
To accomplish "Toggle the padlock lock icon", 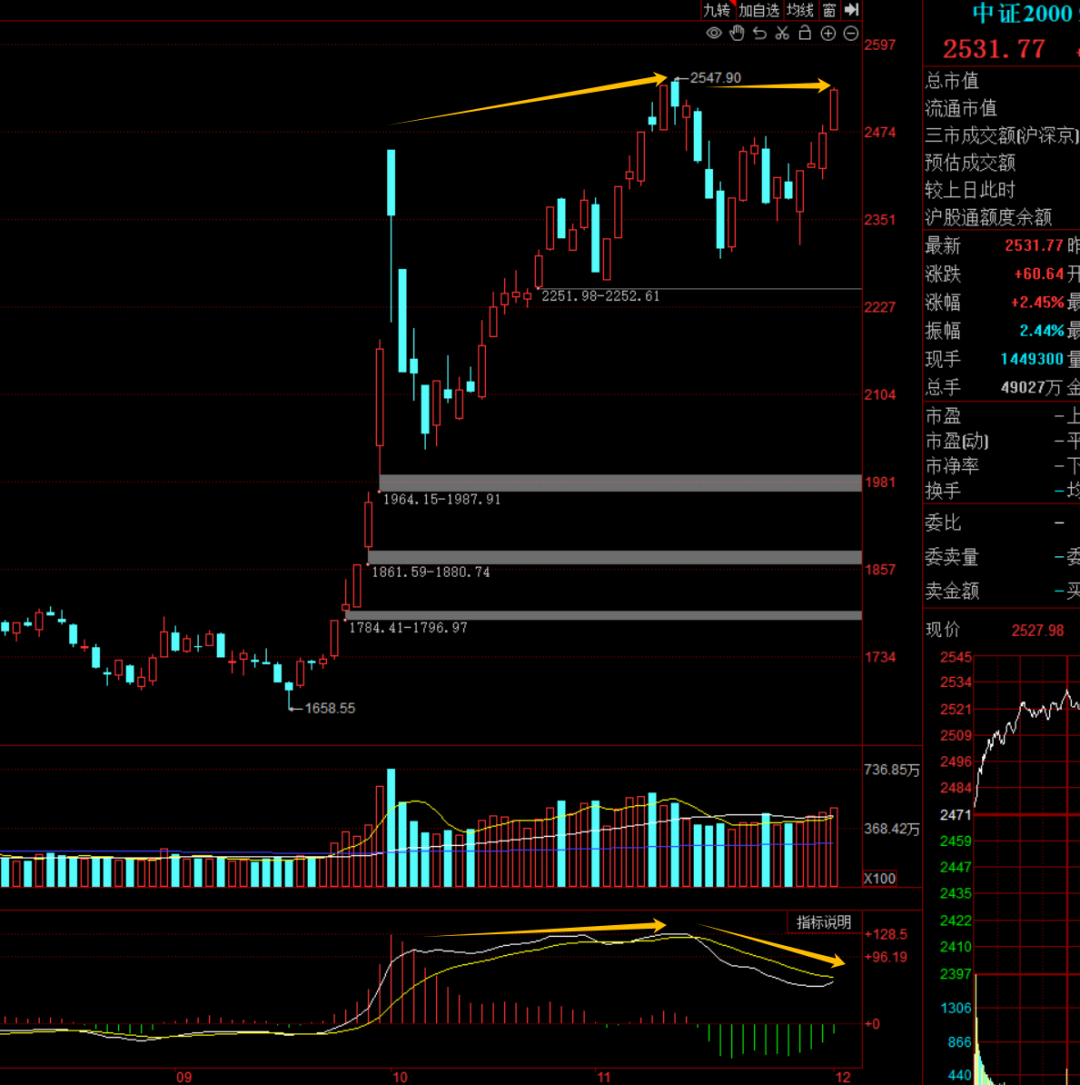I will point(804,33).
